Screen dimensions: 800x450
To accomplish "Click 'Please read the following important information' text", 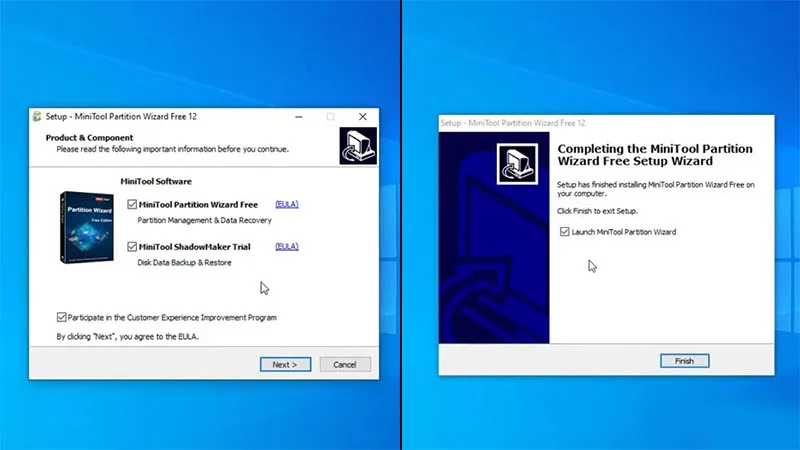I will tap(172, 149).
